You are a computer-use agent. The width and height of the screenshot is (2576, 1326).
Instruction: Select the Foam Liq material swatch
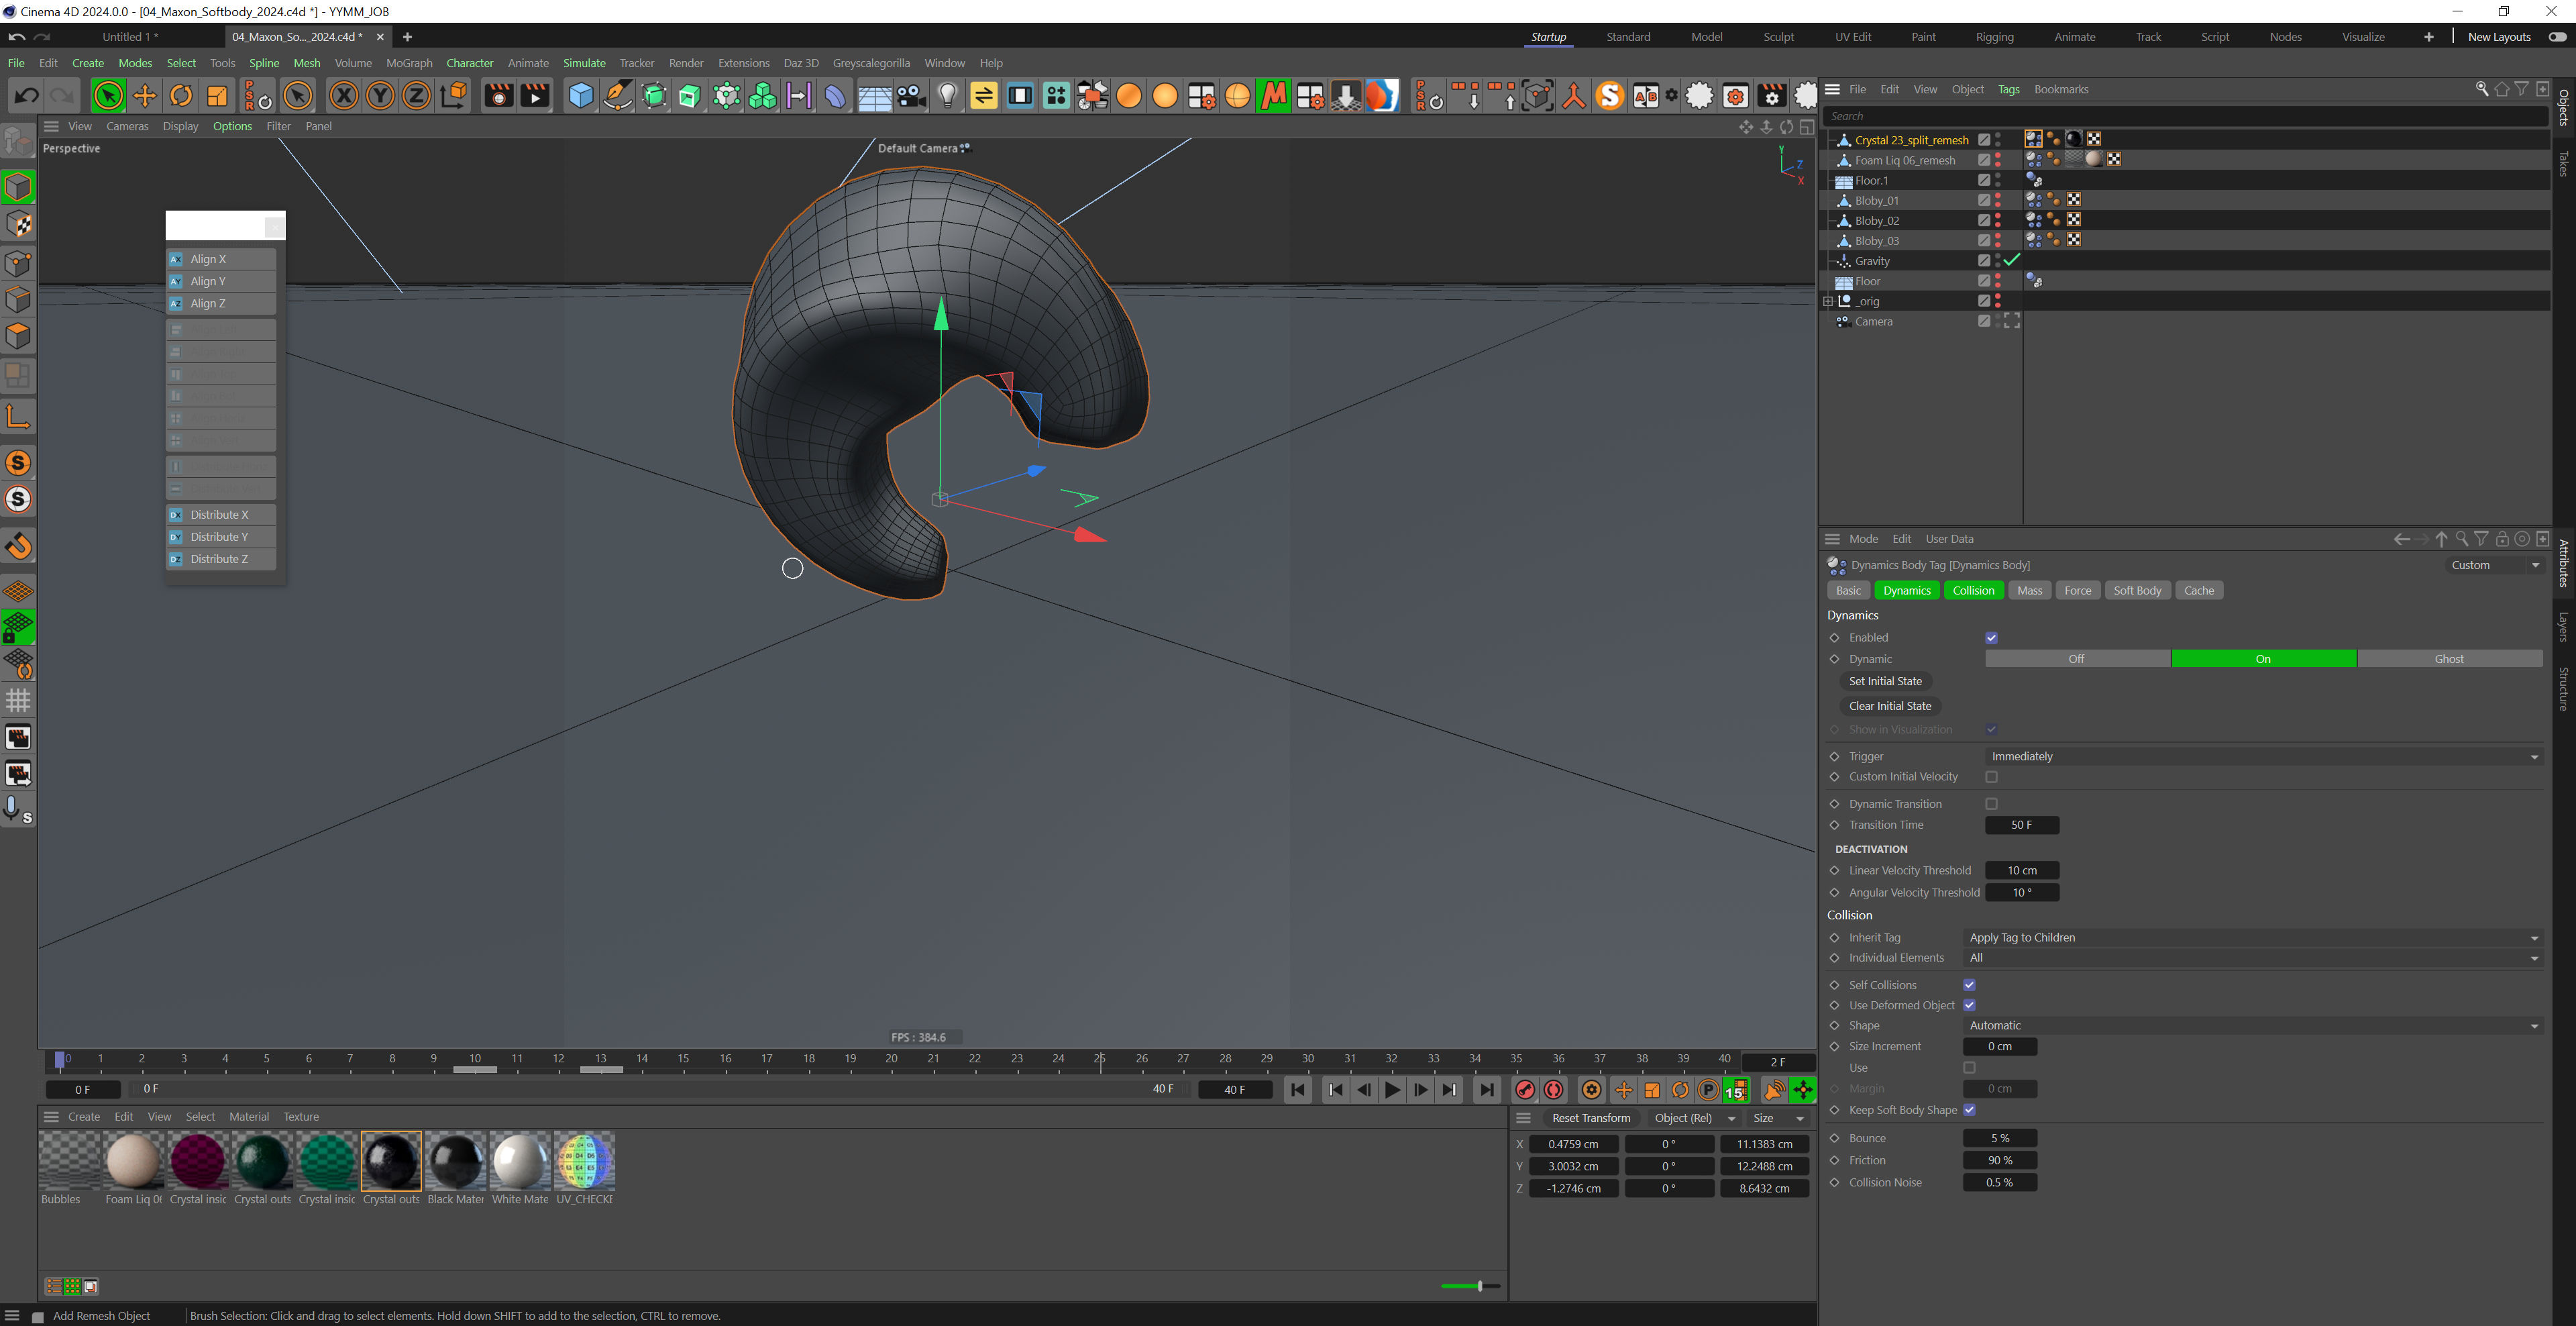tap(133, 1160)
